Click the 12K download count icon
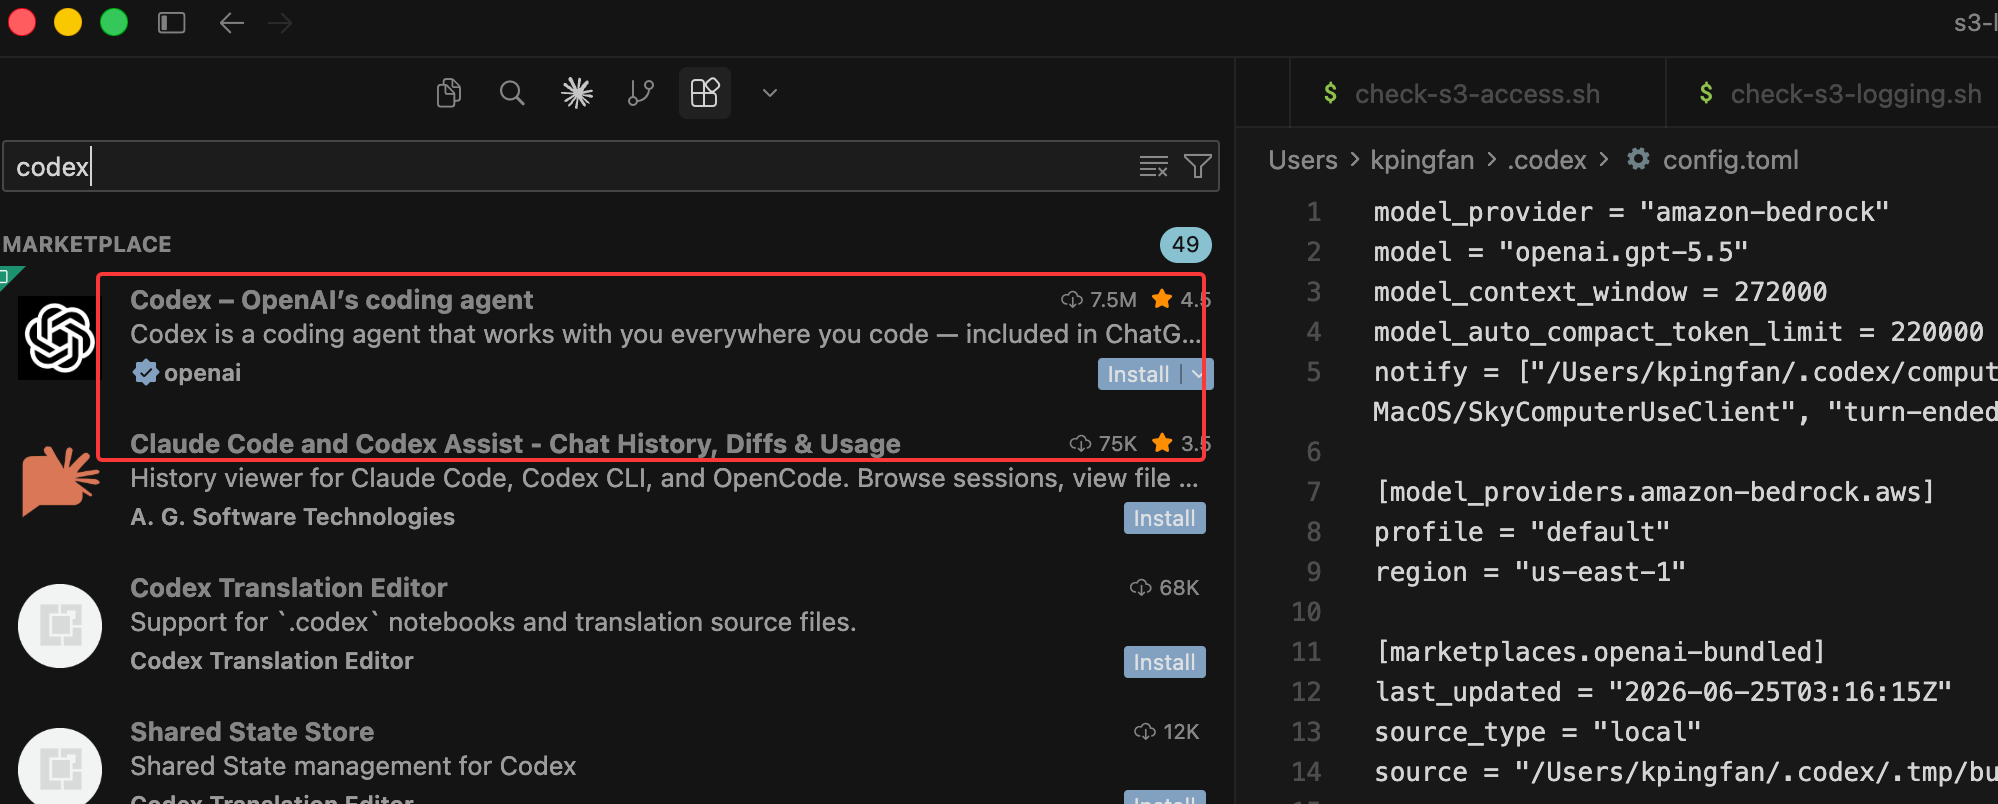This screenshot has width=1998, height=804. tap(1145, 732)
